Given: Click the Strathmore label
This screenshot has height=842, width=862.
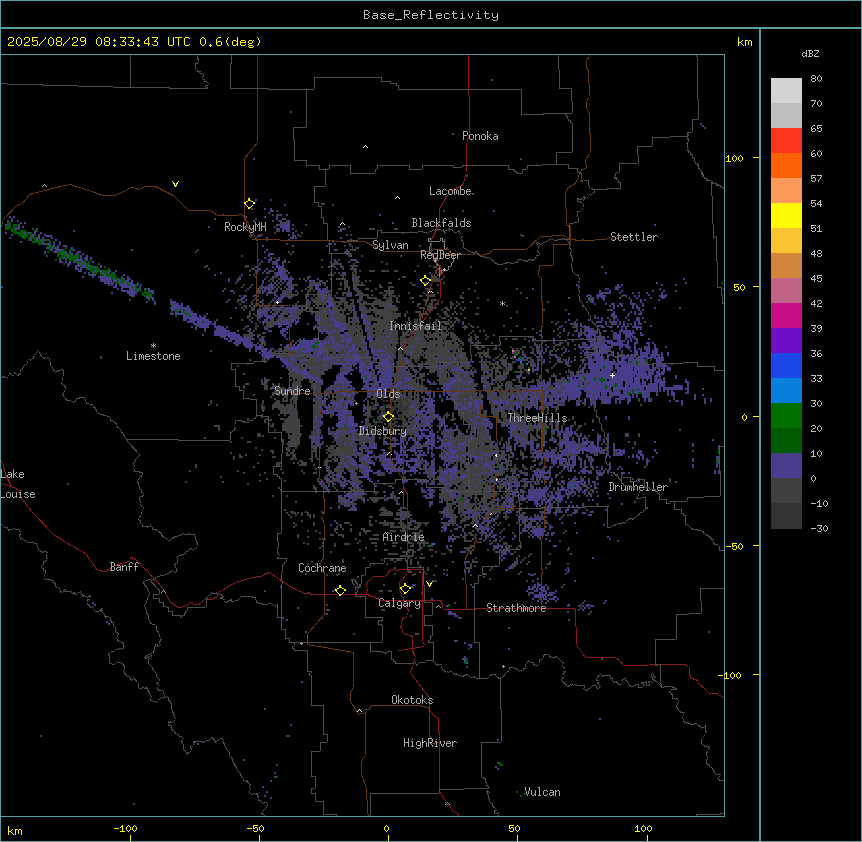Looking at the screenshot, I should coord(516,608).
